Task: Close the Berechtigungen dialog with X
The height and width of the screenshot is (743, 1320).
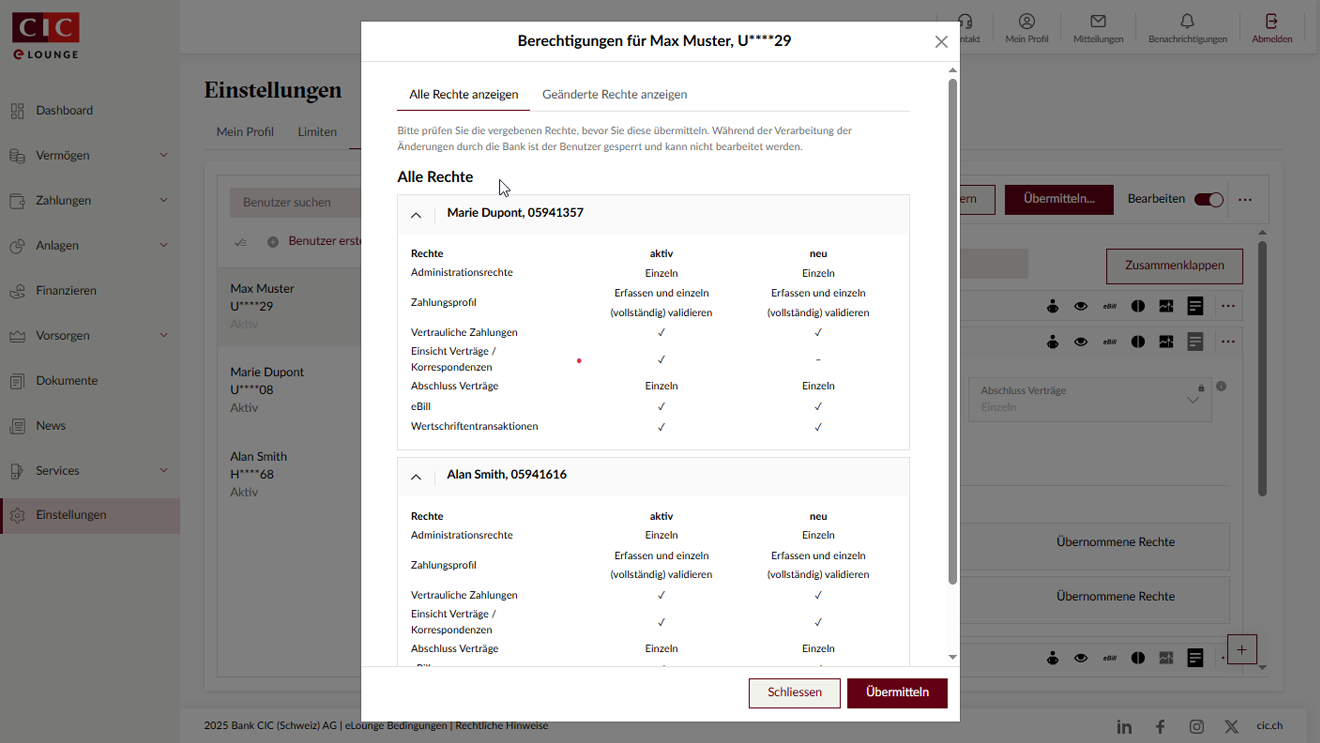Action: (x=941, y=42)
